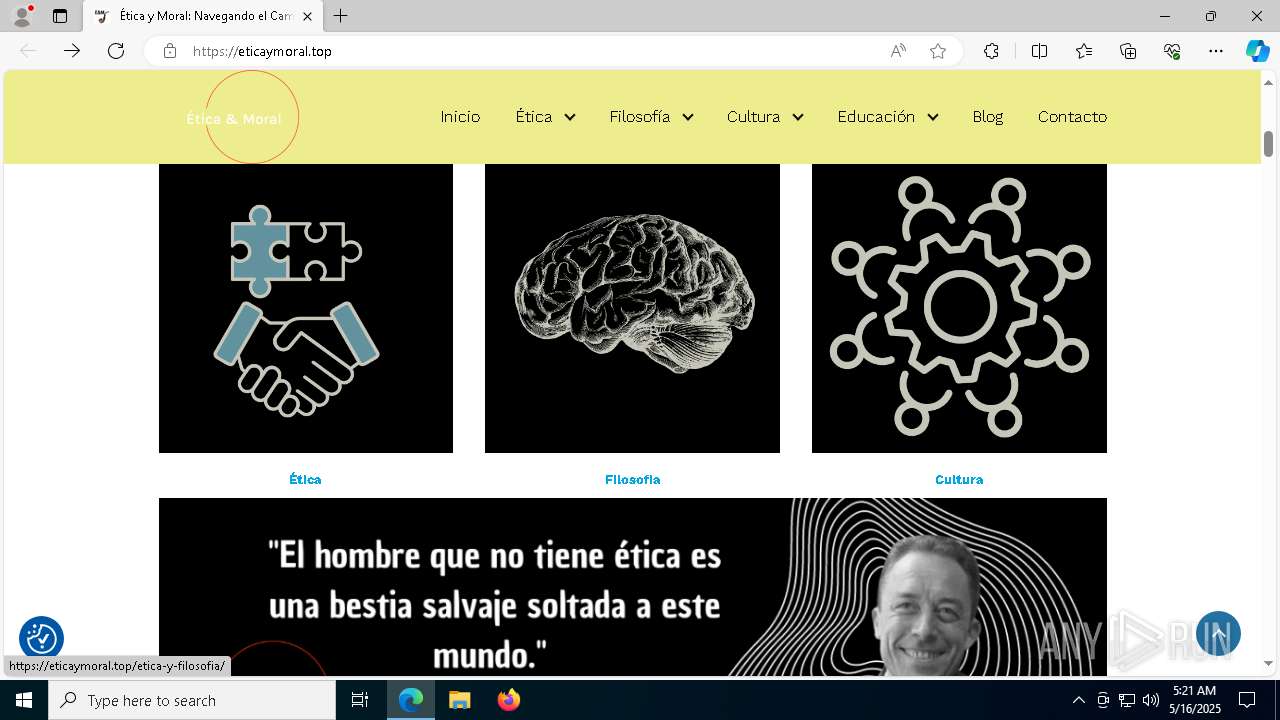This screenshot has width=1280, height=720.
Task: Toggle split screen view icon
Action: tap(1039, 51)
